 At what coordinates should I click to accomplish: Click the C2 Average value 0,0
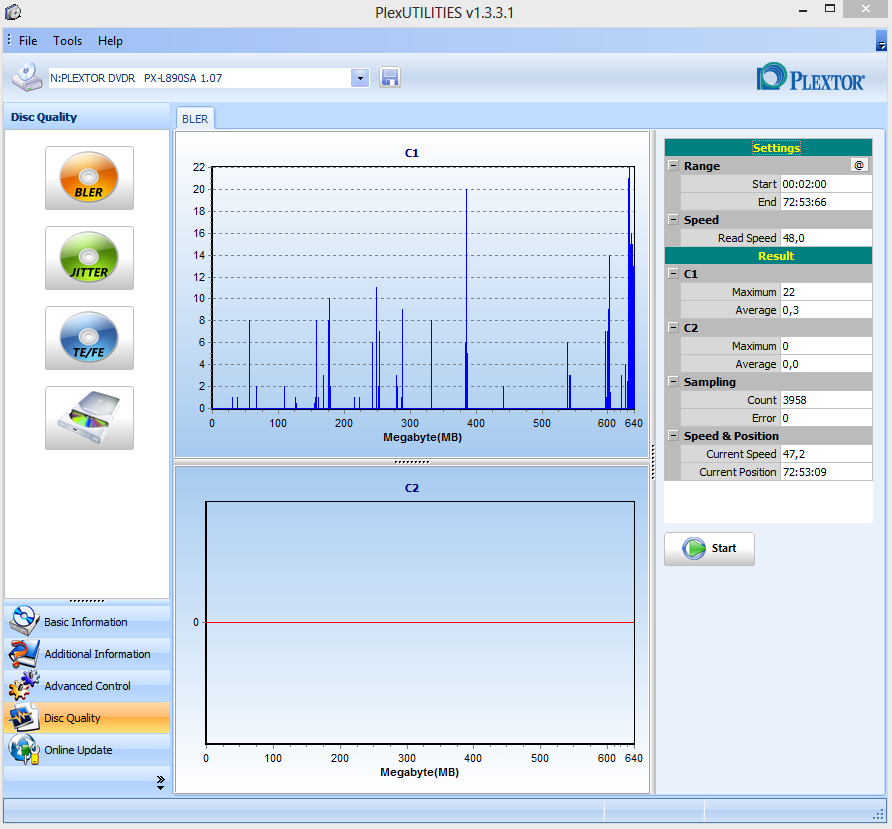click(826, 364)
